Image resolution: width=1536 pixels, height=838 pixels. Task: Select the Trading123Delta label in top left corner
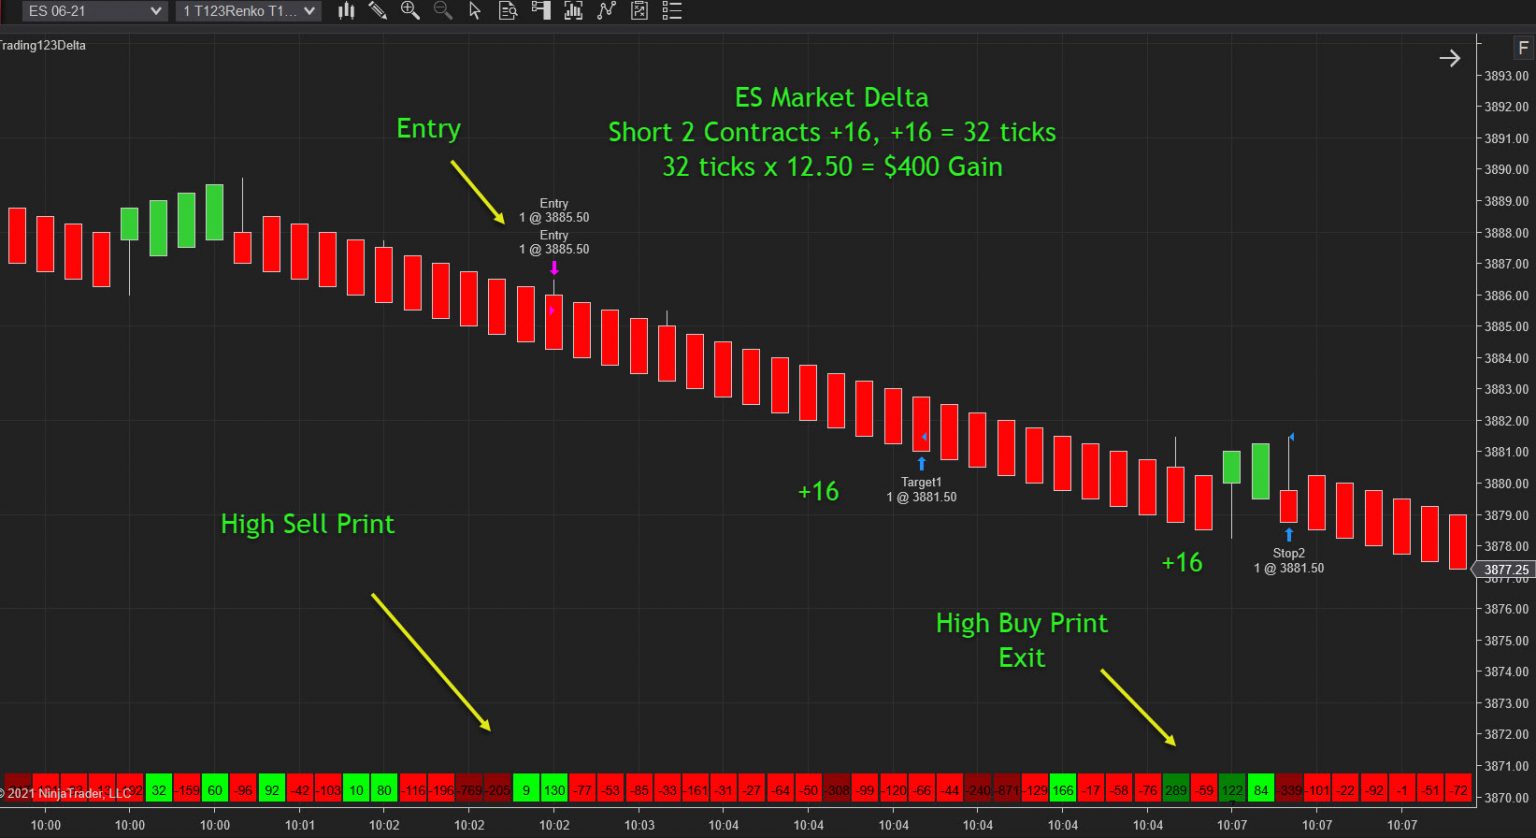click(x=43, y=45)
